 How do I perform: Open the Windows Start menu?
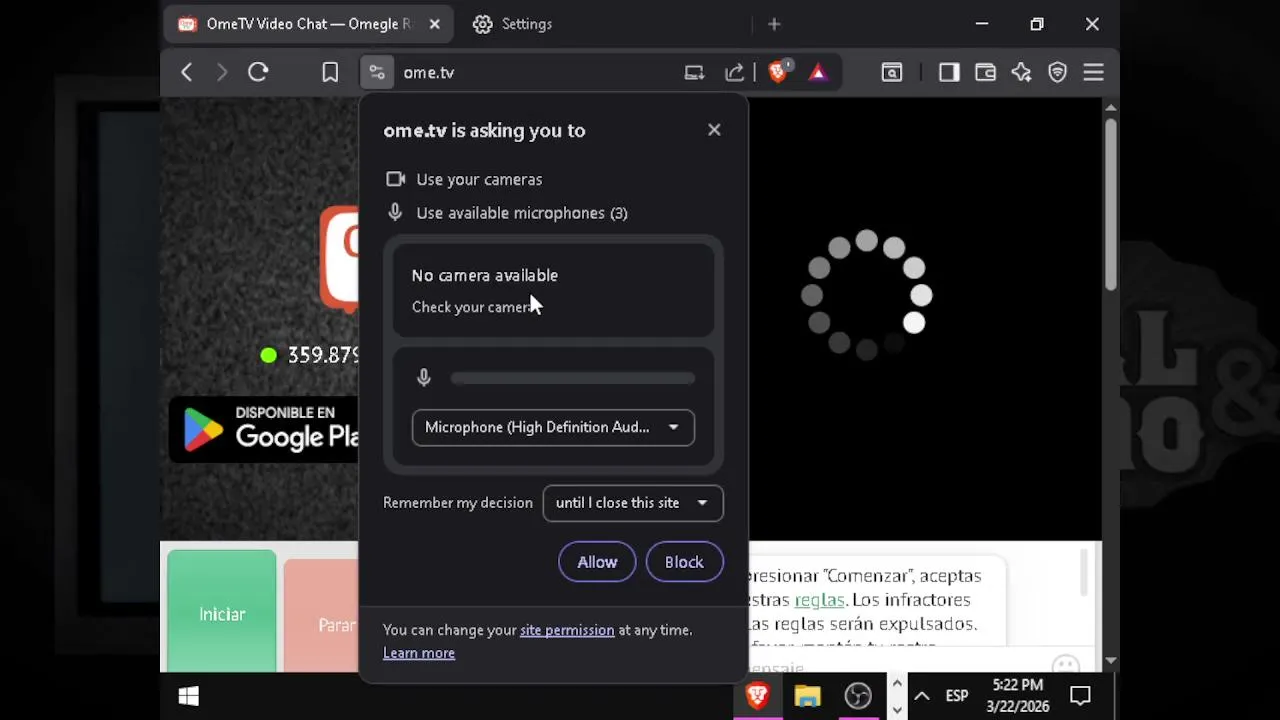click(x=188, y=696)
